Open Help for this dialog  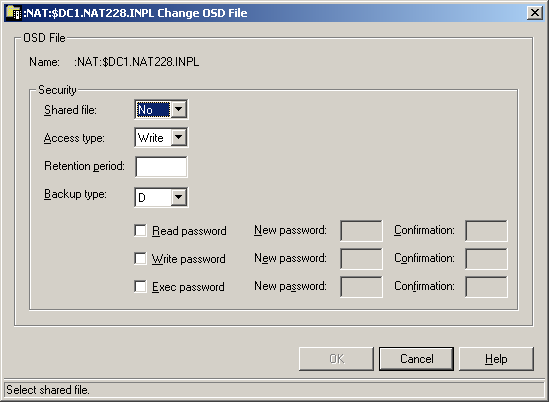[496, 359]
